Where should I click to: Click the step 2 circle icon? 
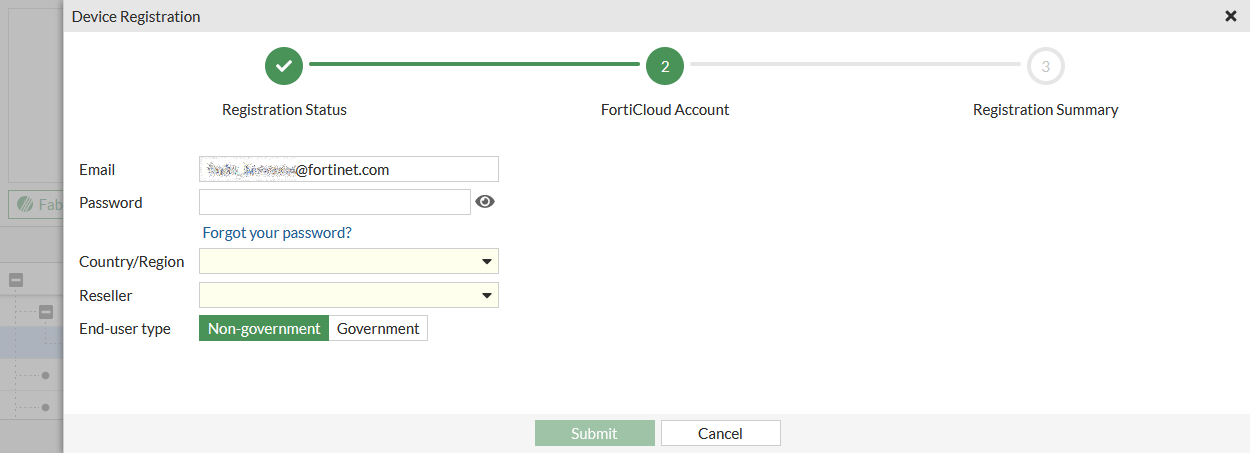665,66
